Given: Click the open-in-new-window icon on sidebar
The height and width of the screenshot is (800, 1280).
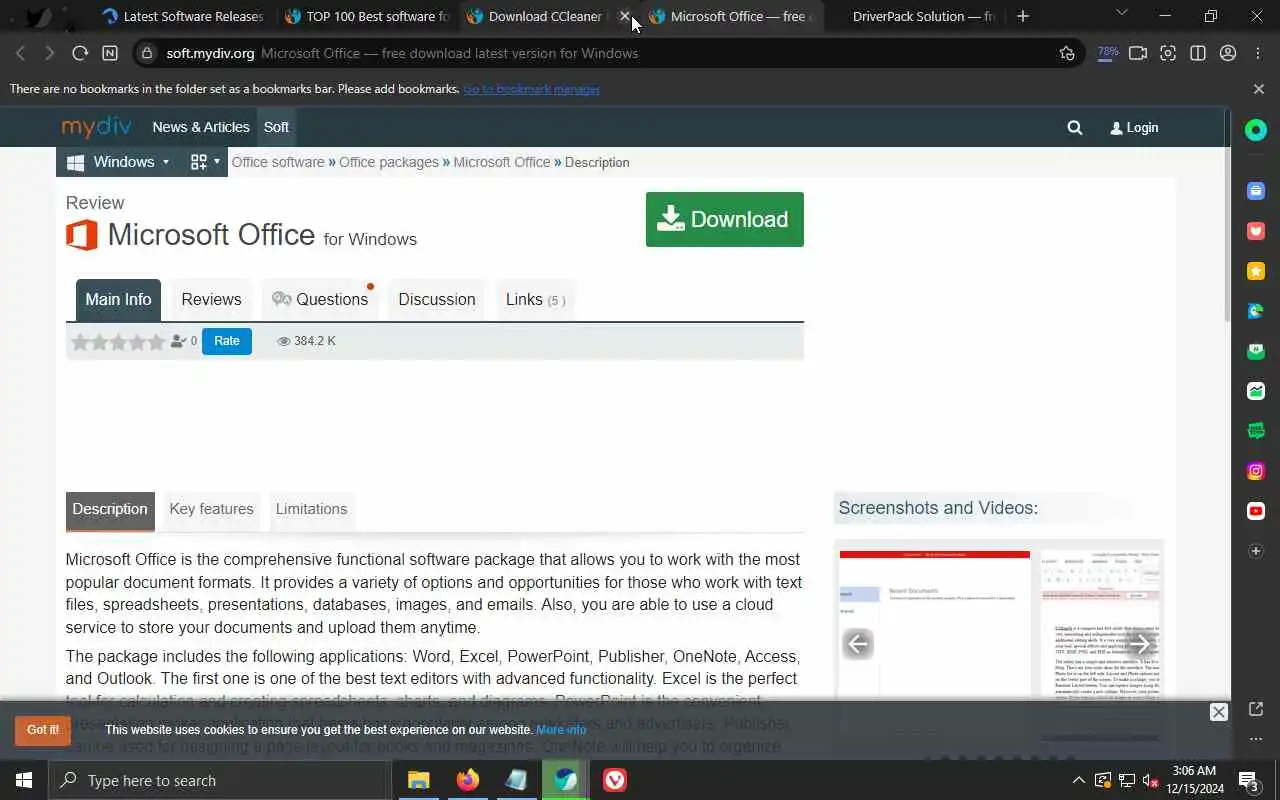Looking at the screenshot, I should tap(1256, 709).
